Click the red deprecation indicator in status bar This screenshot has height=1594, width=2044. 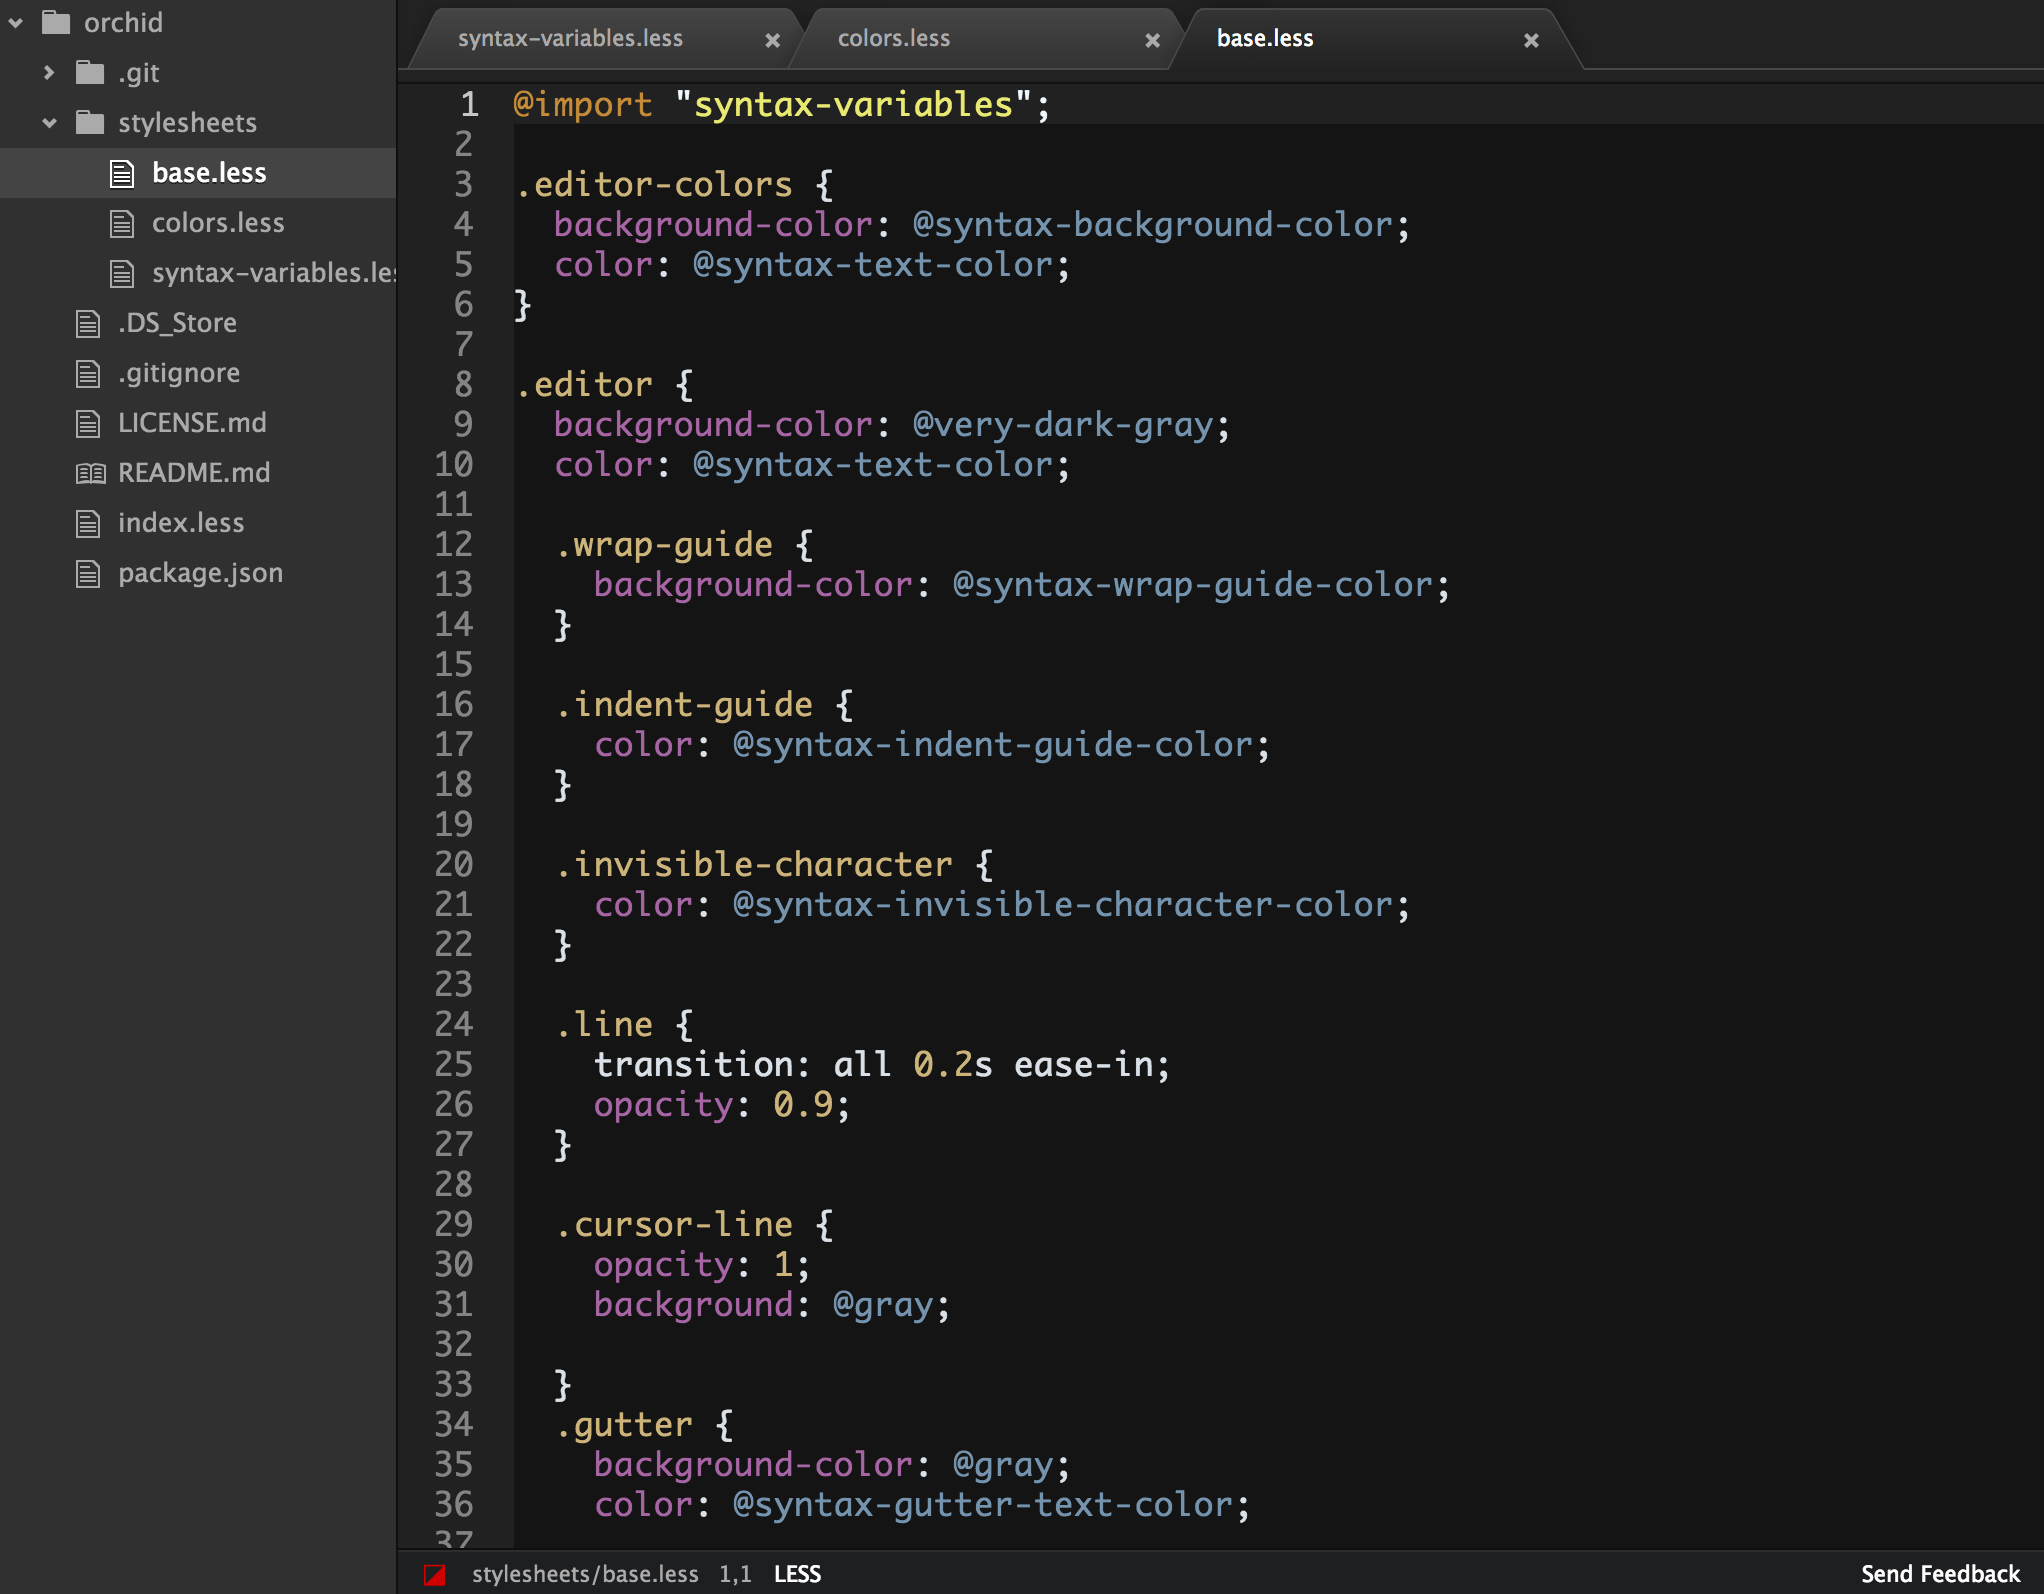pos(435,1575)
